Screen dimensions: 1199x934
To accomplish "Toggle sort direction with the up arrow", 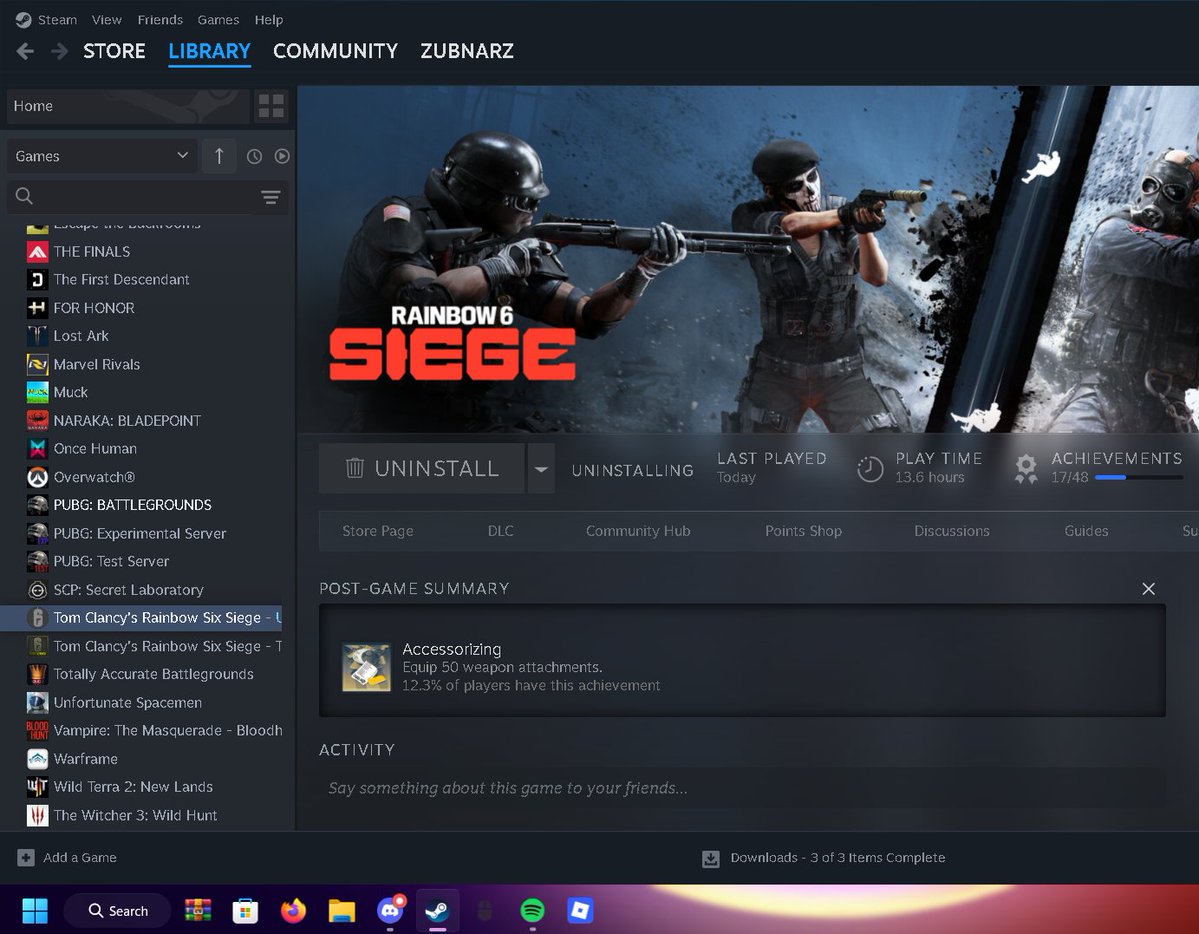I will point(219,156).
